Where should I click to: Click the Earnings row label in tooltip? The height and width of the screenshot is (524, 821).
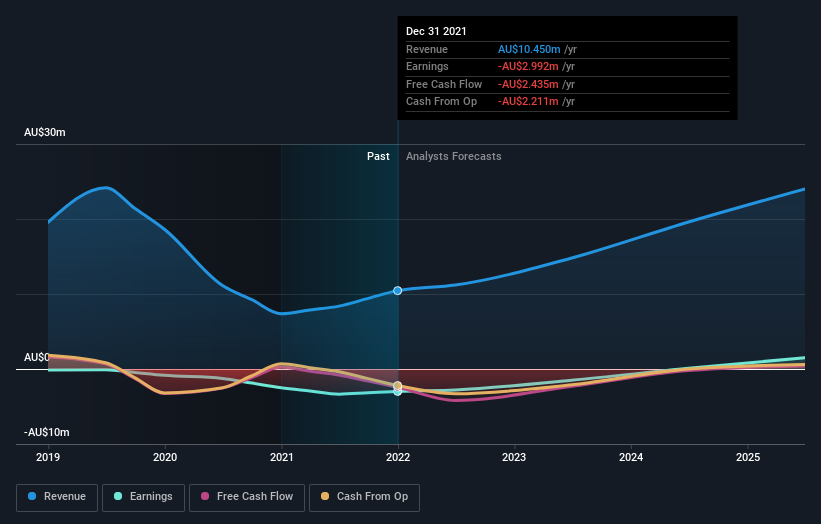coord(427,66)
